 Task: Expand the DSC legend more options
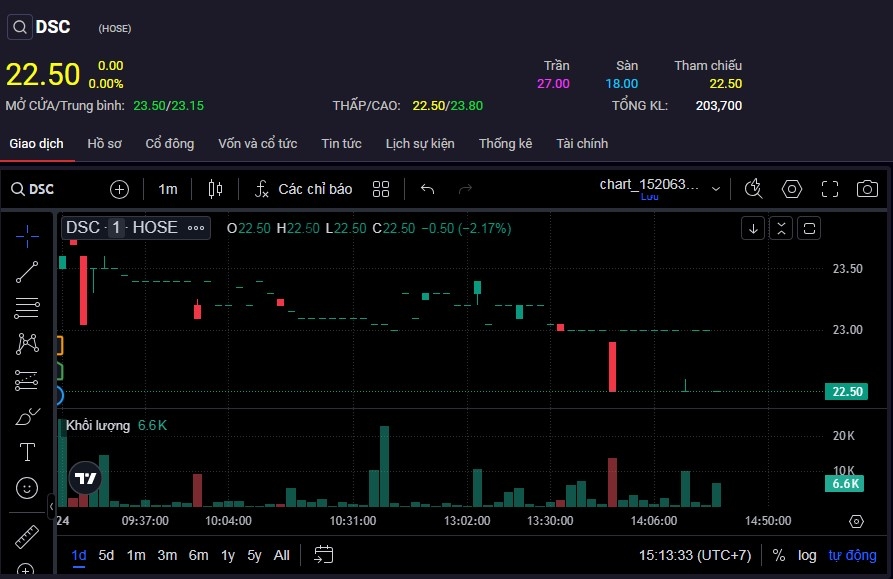tap(197, 228)
